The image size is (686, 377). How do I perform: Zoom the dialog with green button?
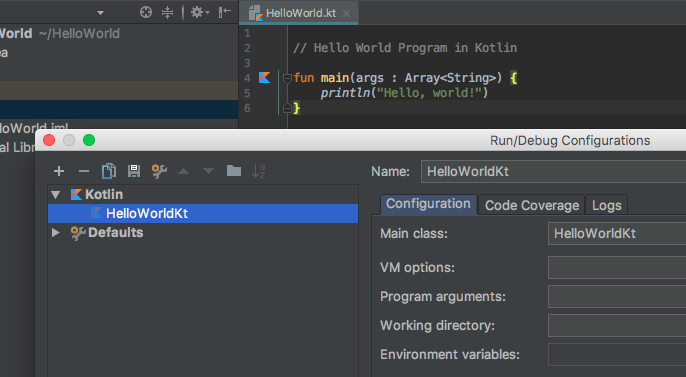click(89, 140)
